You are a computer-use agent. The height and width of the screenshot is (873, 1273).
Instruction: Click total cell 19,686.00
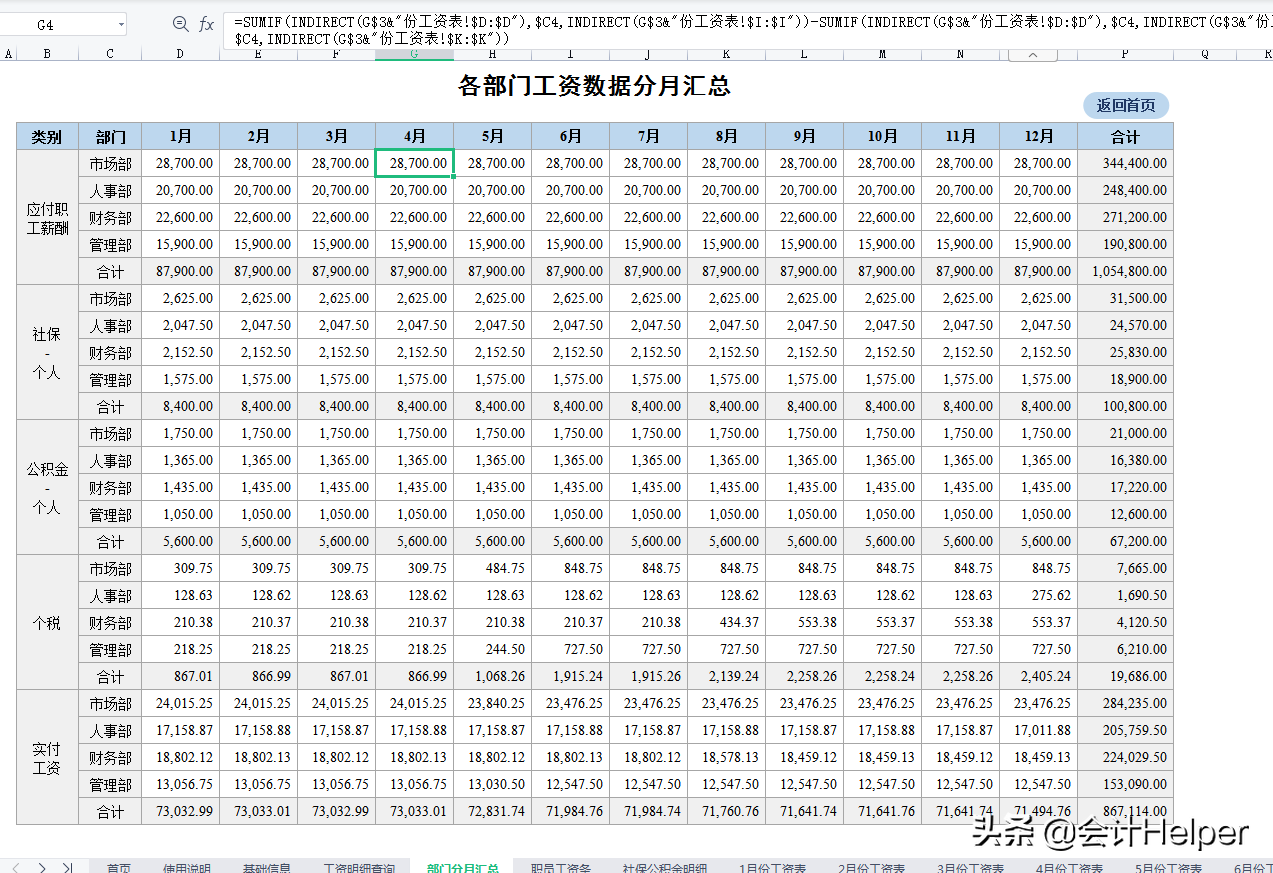1125,676
